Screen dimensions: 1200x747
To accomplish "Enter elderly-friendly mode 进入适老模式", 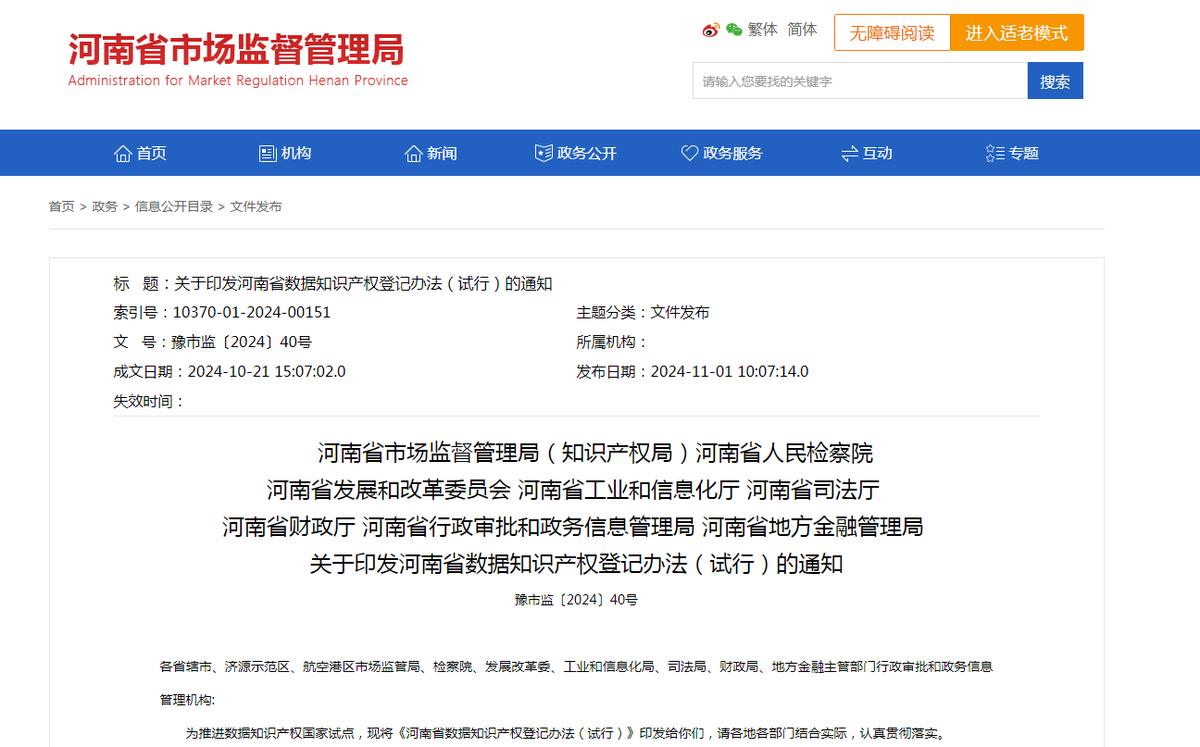I will pos(1016,33).
